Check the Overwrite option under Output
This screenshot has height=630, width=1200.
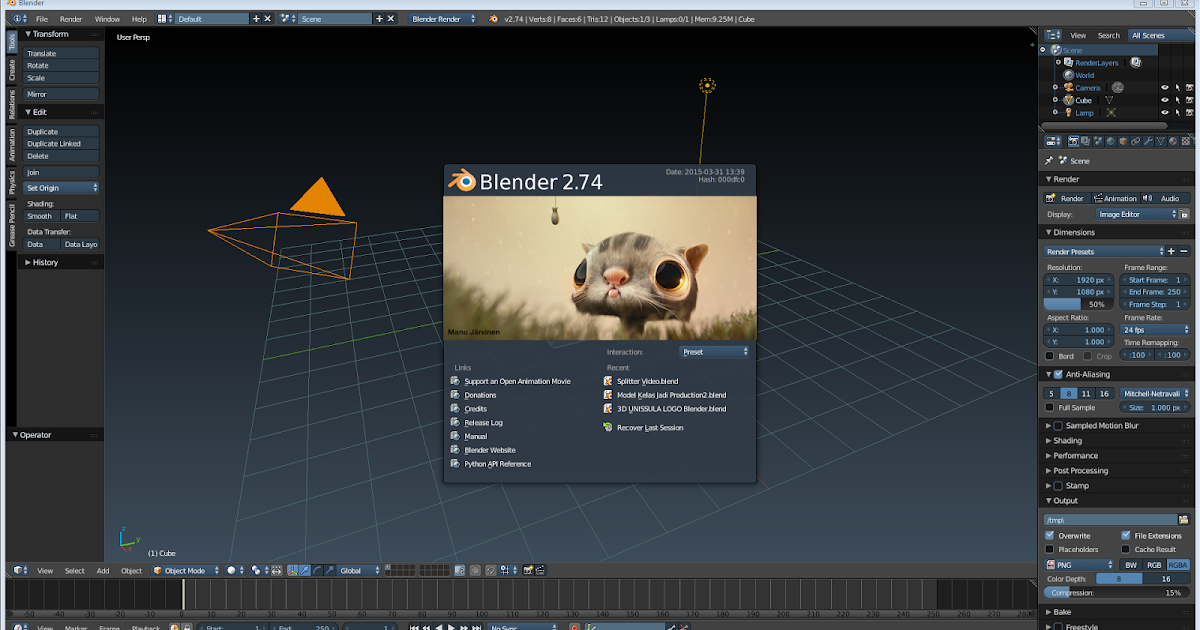coord(1050,535)
